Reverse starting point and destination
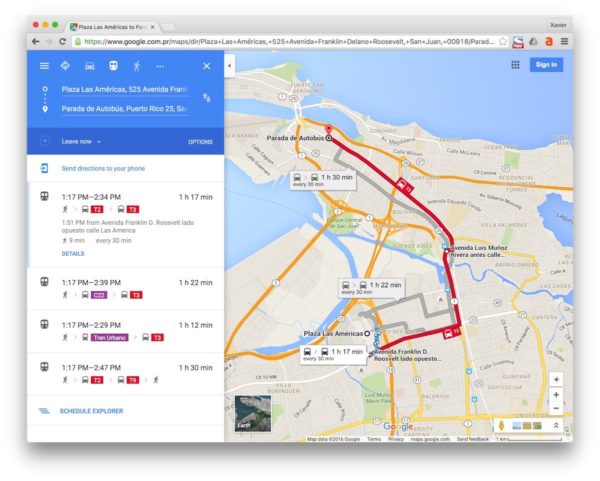The width and height of the screenshot is (600, 481). pos(207,98)
